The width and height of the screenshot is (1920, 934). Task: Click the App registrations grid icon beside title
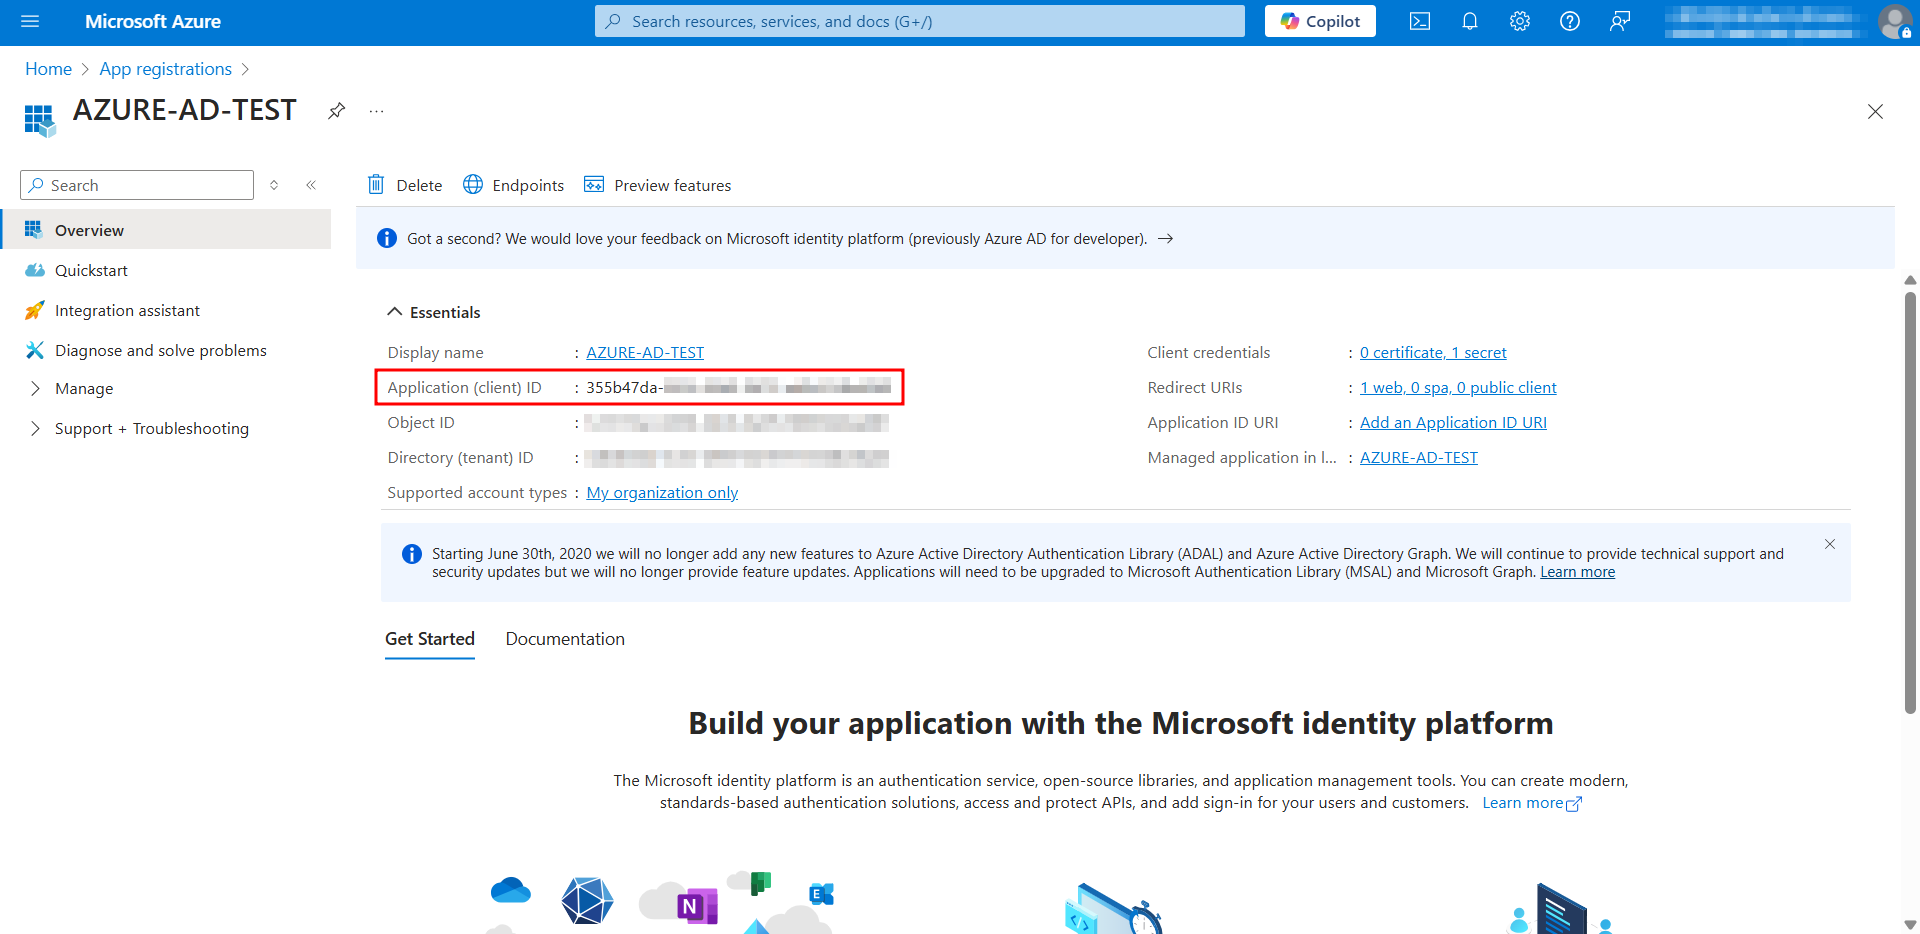[x=40, y=120]
